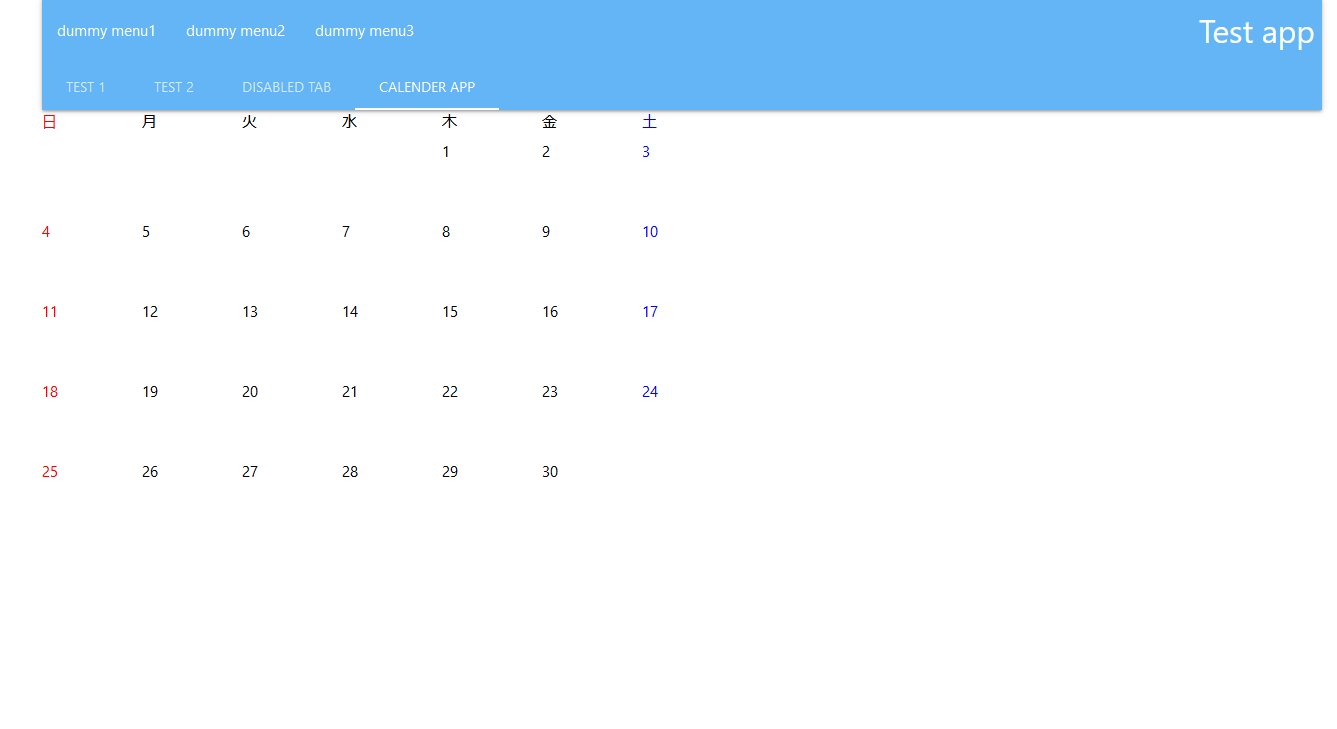Click the 月 Monday header
1337x729 pixels.
pyautogui.click(x=149, y=122)
